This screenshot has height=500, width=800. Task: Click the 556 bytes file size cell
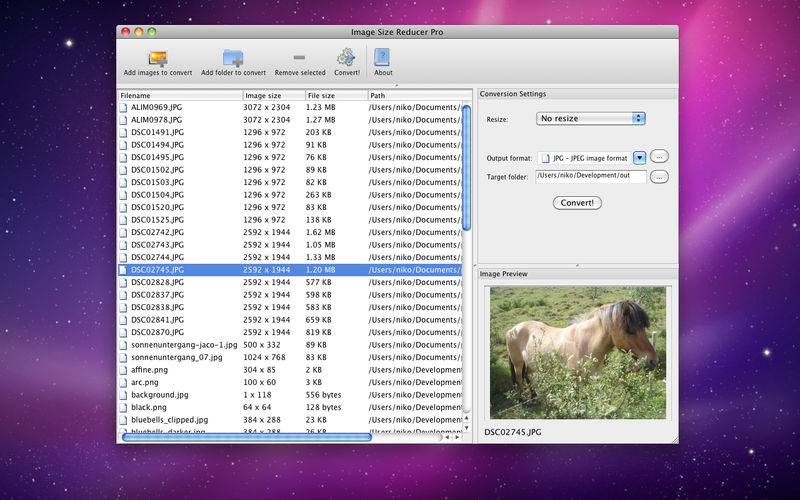coord(323,395)
